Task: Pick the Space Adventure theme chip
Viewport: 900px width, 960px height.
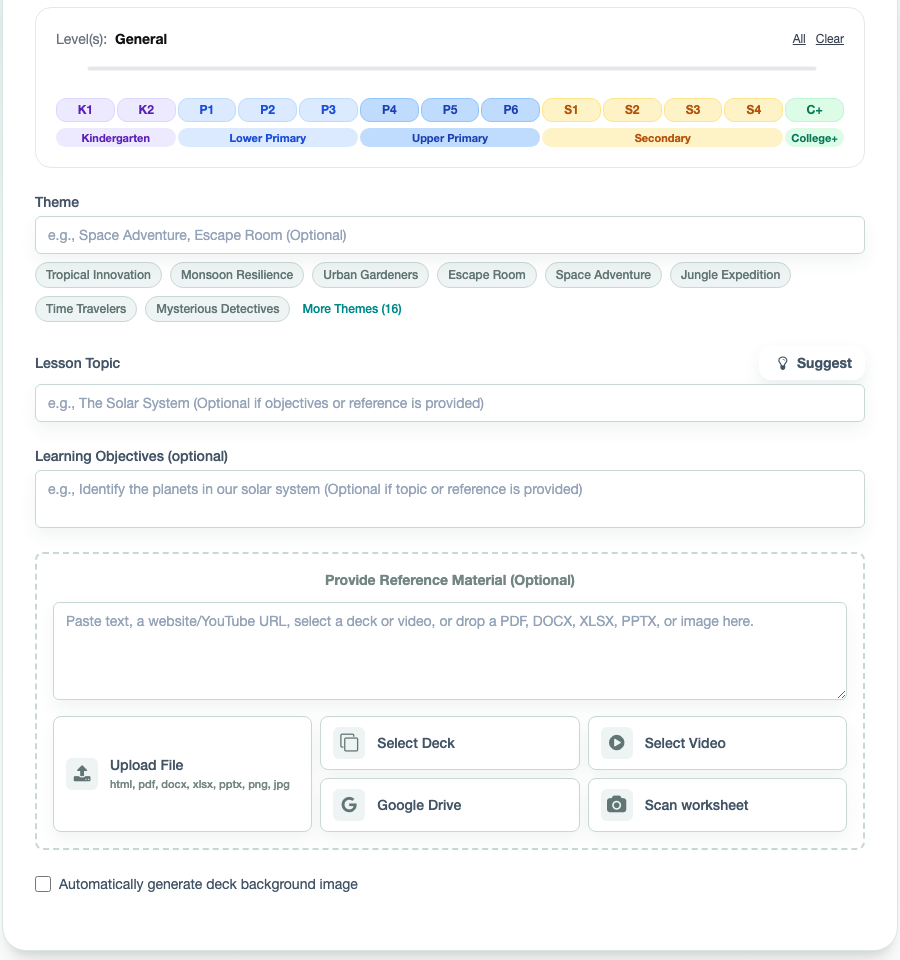Action: 603,275
